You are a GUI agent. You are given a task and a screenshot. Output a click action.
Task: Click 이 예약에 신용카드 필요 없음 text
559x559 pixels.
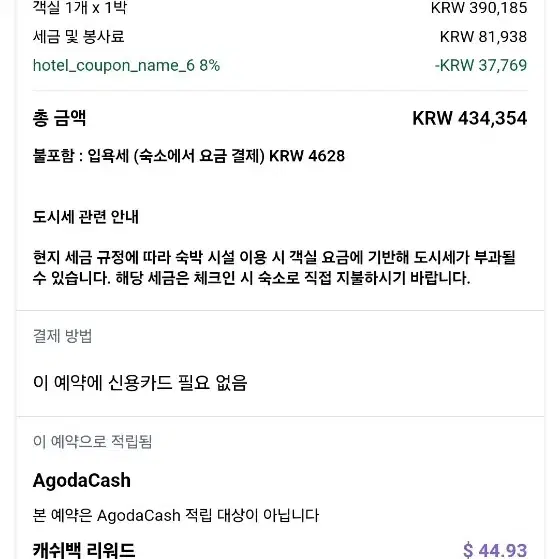coord(140,383)
